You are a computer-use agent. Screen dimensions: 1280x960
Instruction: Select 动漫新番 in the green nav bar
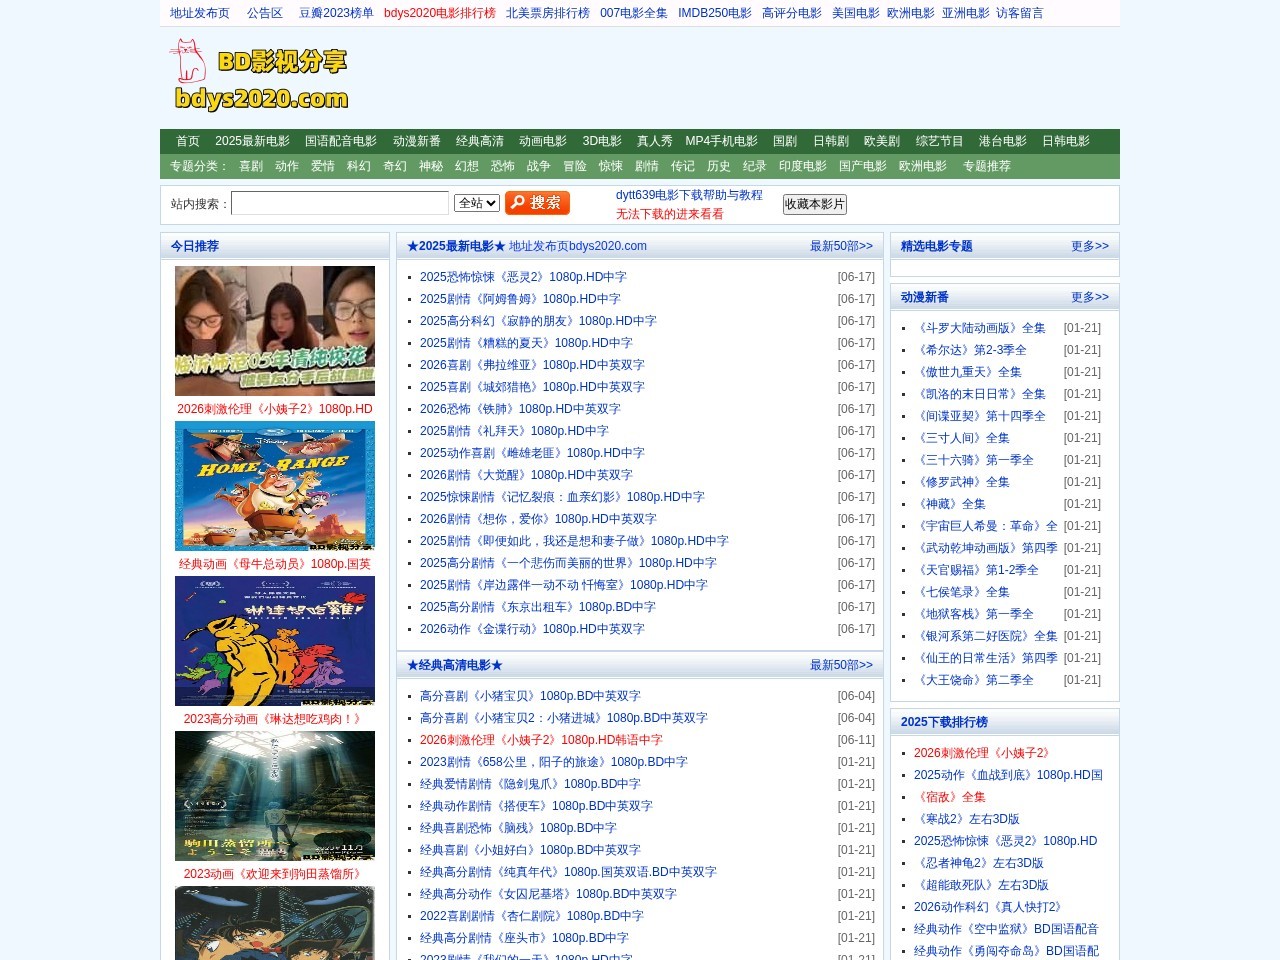tap(417, 141)
